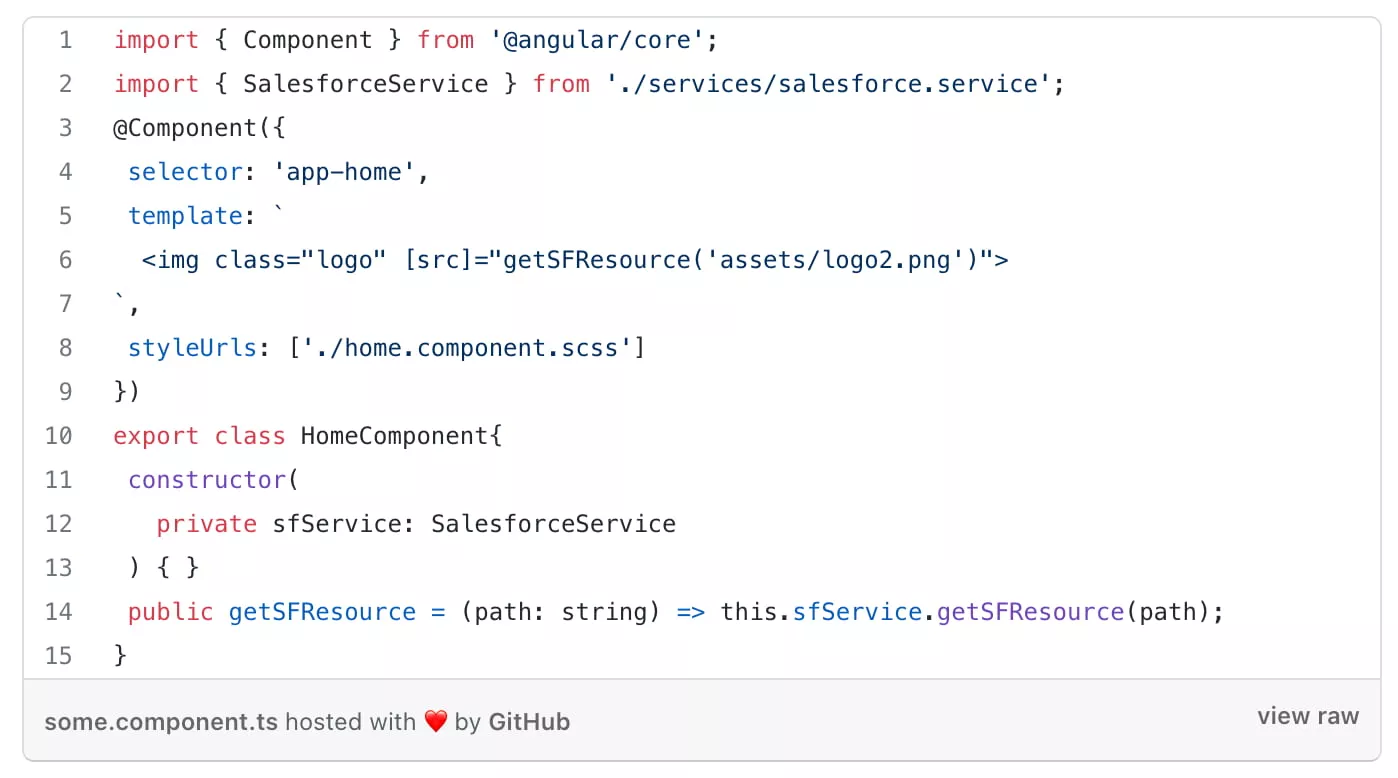The width and height of the screenshot is (1398, 778).
Task: Select line number 12 in gutter
Action: [59, 524]
